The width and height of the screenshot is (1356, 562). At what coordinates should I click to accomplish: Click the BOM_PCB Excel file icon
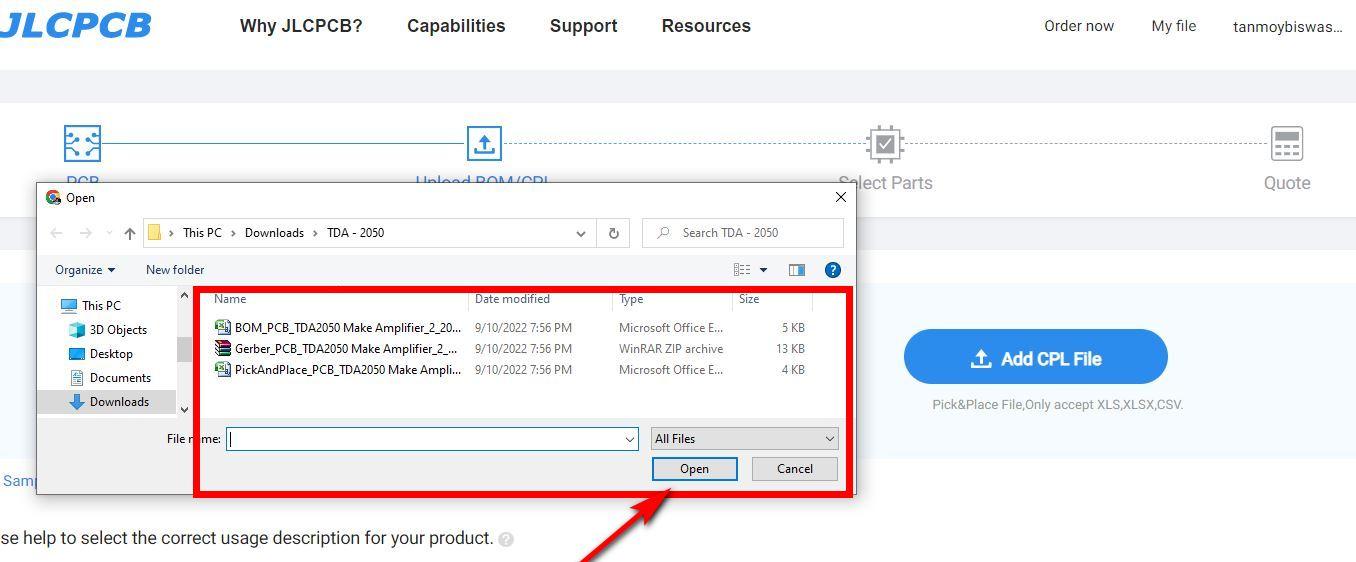(223, 327)
